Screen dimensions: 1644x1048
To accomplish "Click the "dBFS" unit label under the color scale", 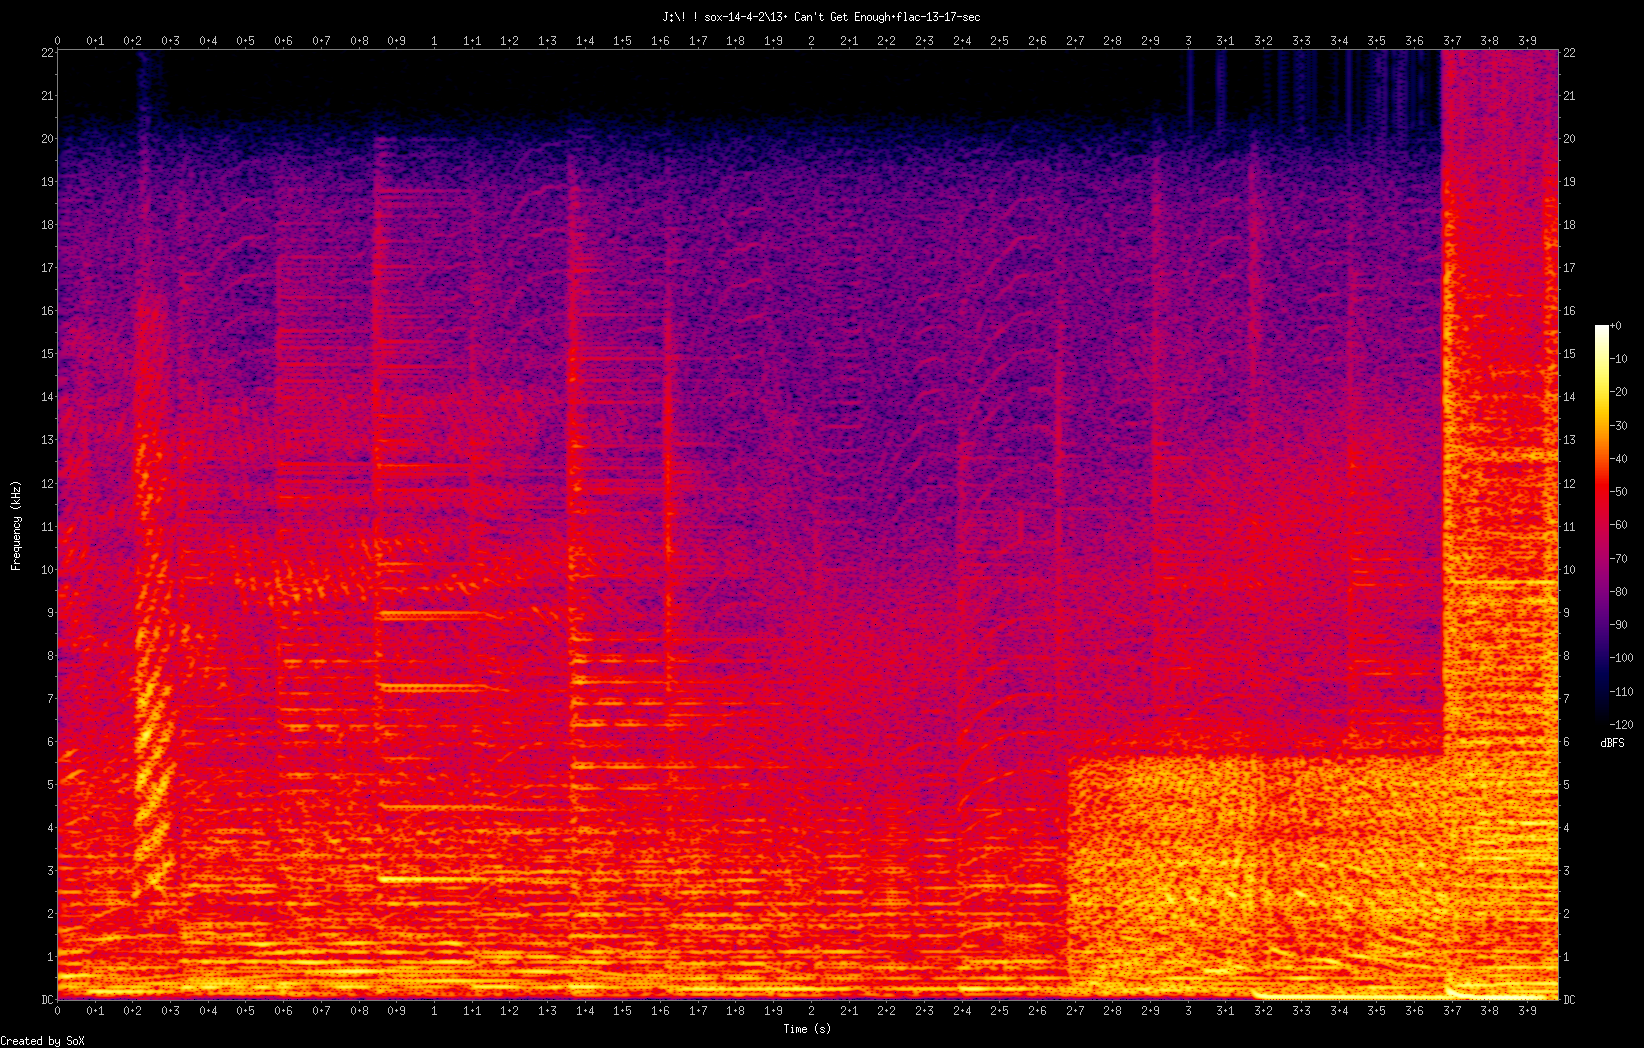I will pos(1612,743).
